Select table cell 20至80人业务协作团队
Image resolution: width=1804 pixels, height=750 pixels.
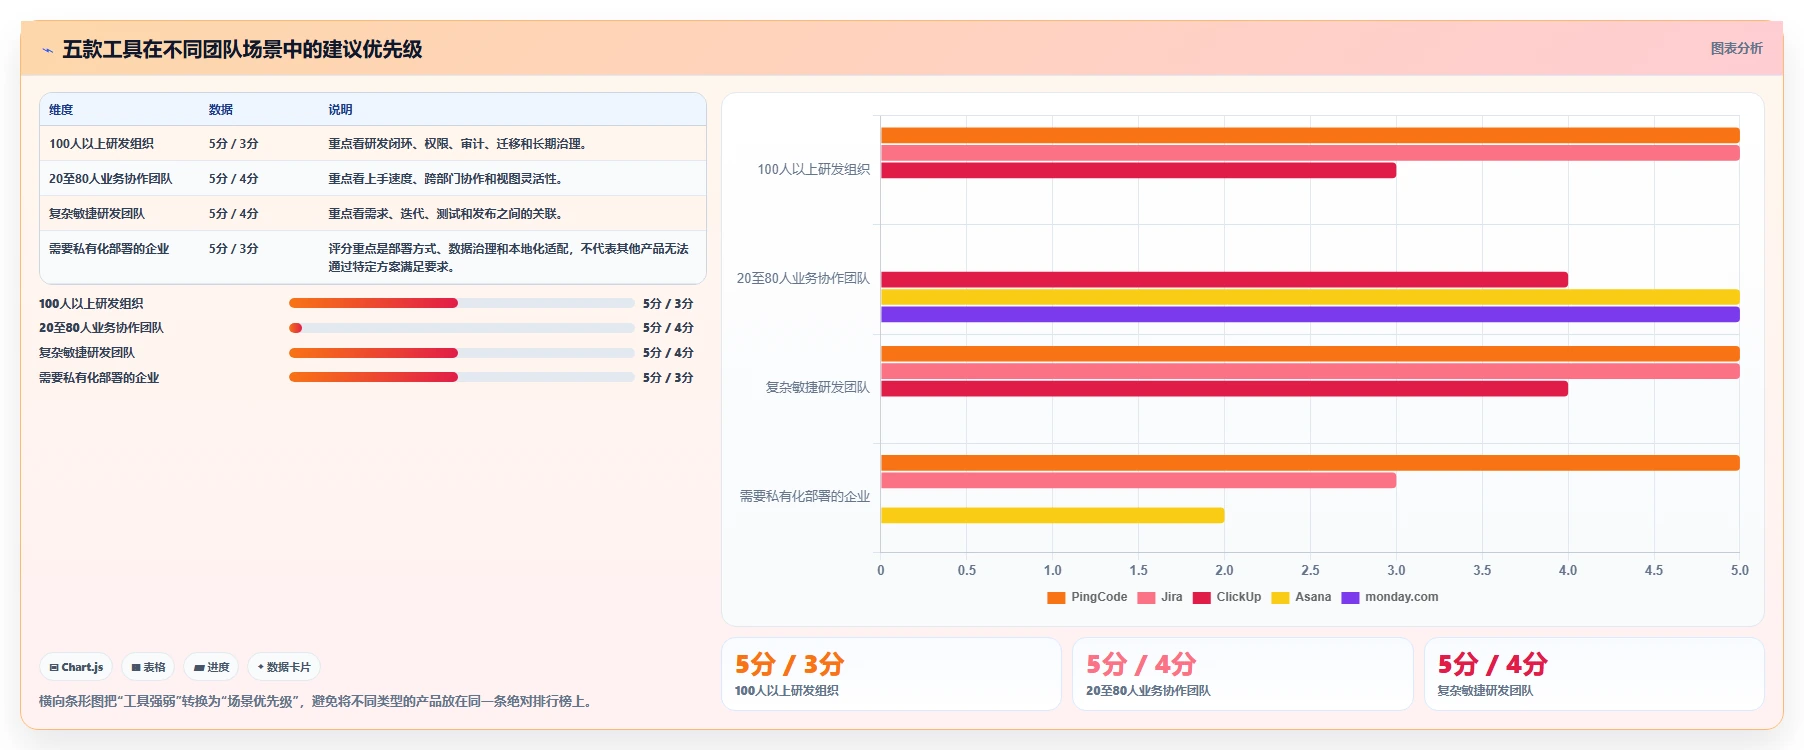tap(111, 179)
